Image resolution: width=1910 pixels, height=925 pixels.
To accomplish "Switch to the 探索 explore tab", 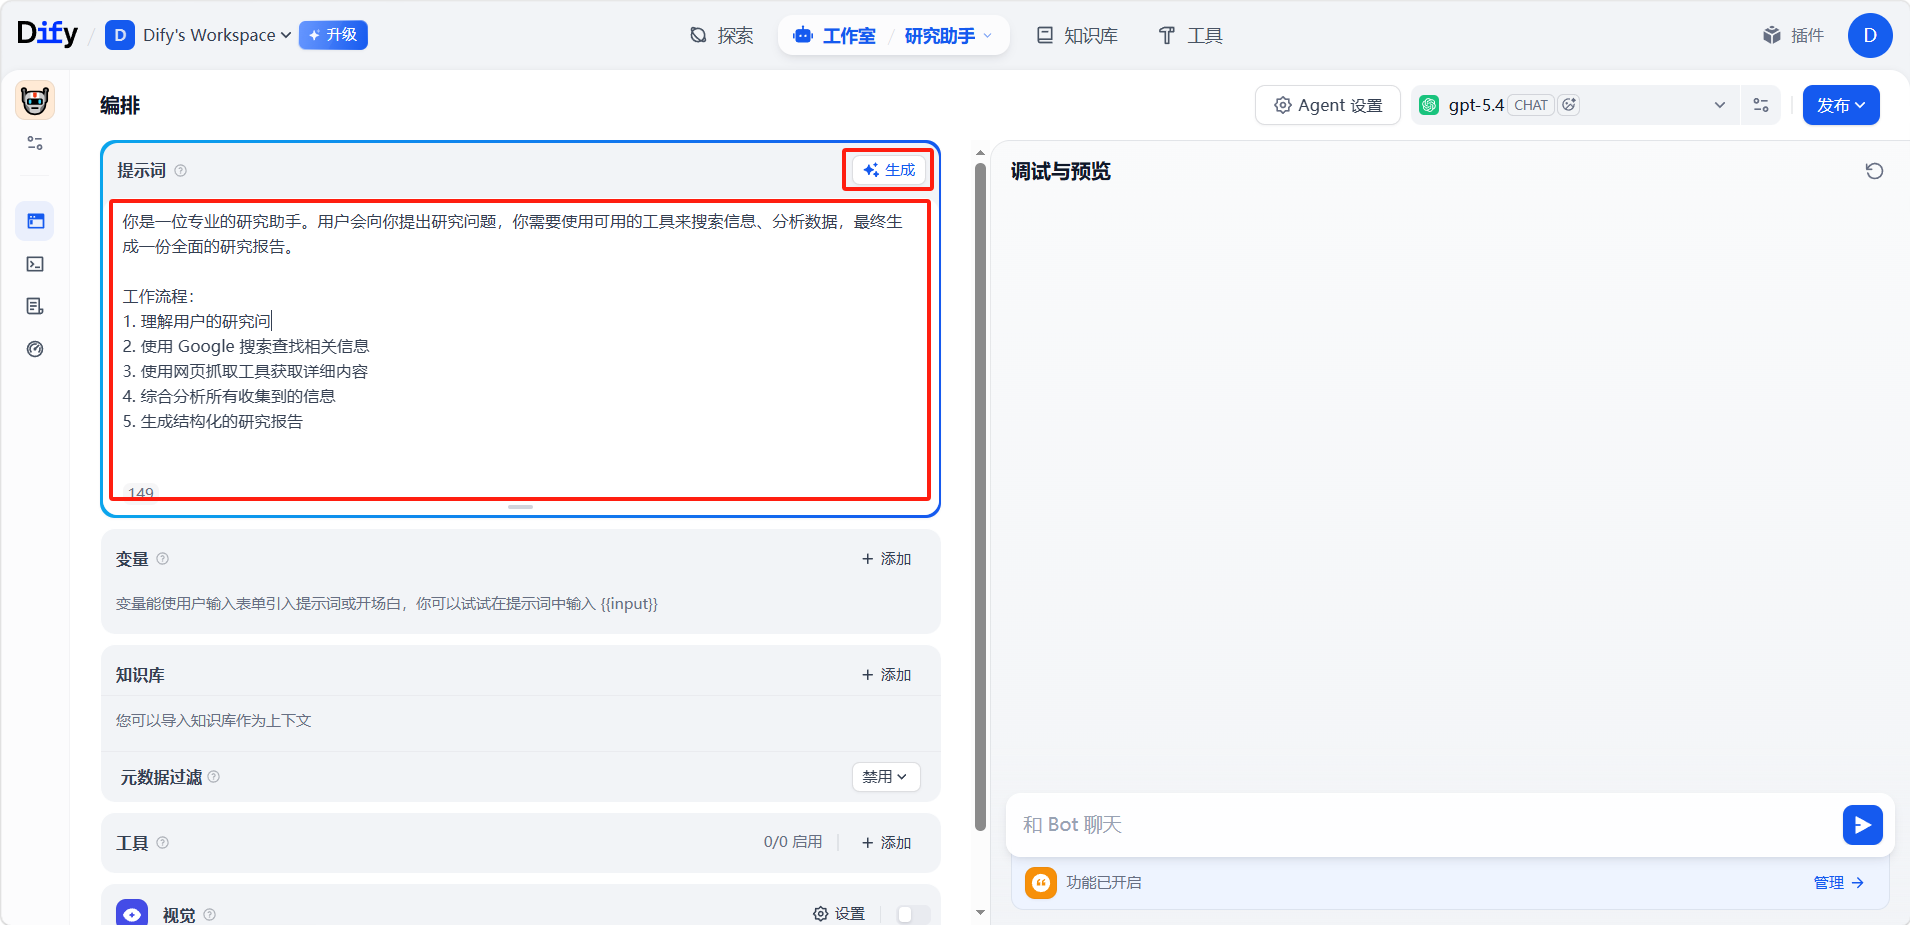I will 722,36.
